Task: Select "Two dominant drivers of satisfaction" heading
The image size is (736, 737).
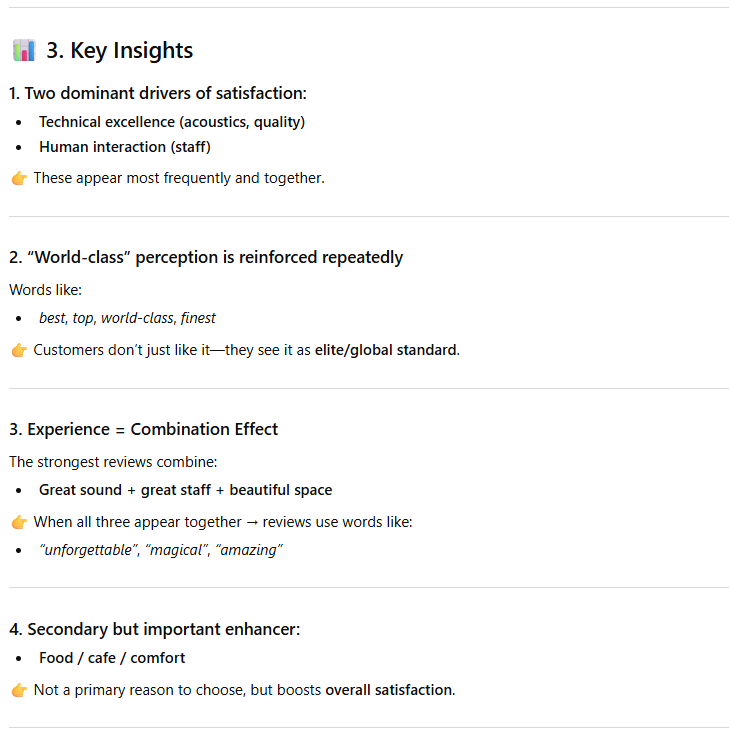Action: [x=158, y=93]
